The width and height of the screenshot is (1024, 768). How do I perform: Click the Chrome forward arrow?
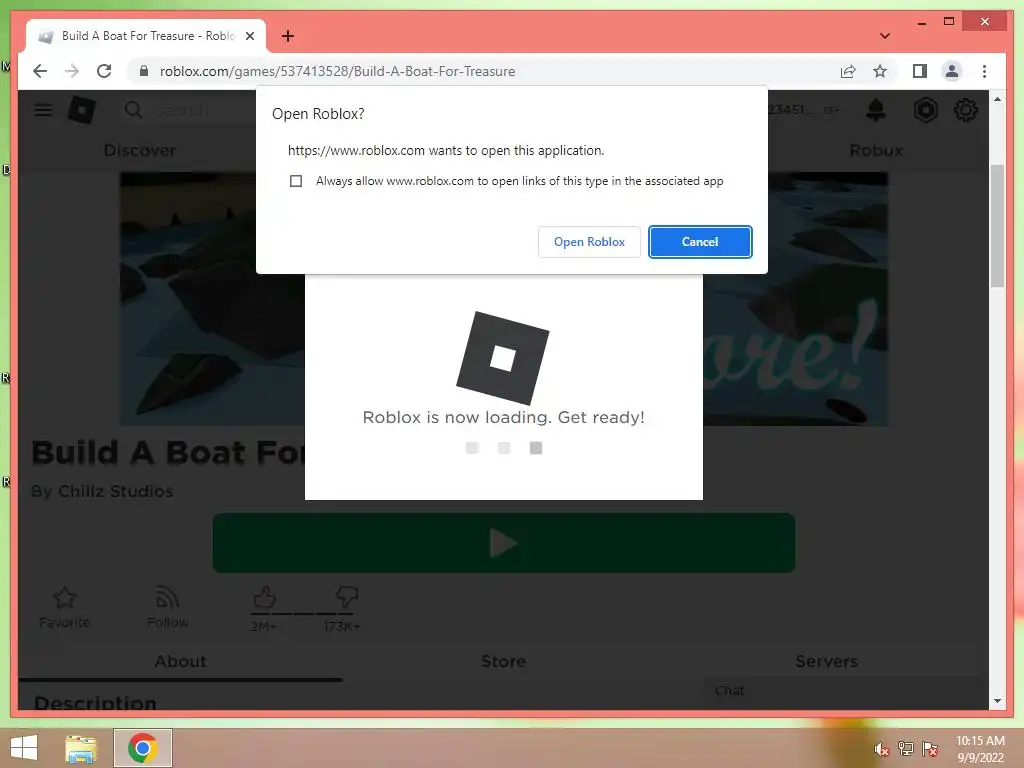coord(72,71)
